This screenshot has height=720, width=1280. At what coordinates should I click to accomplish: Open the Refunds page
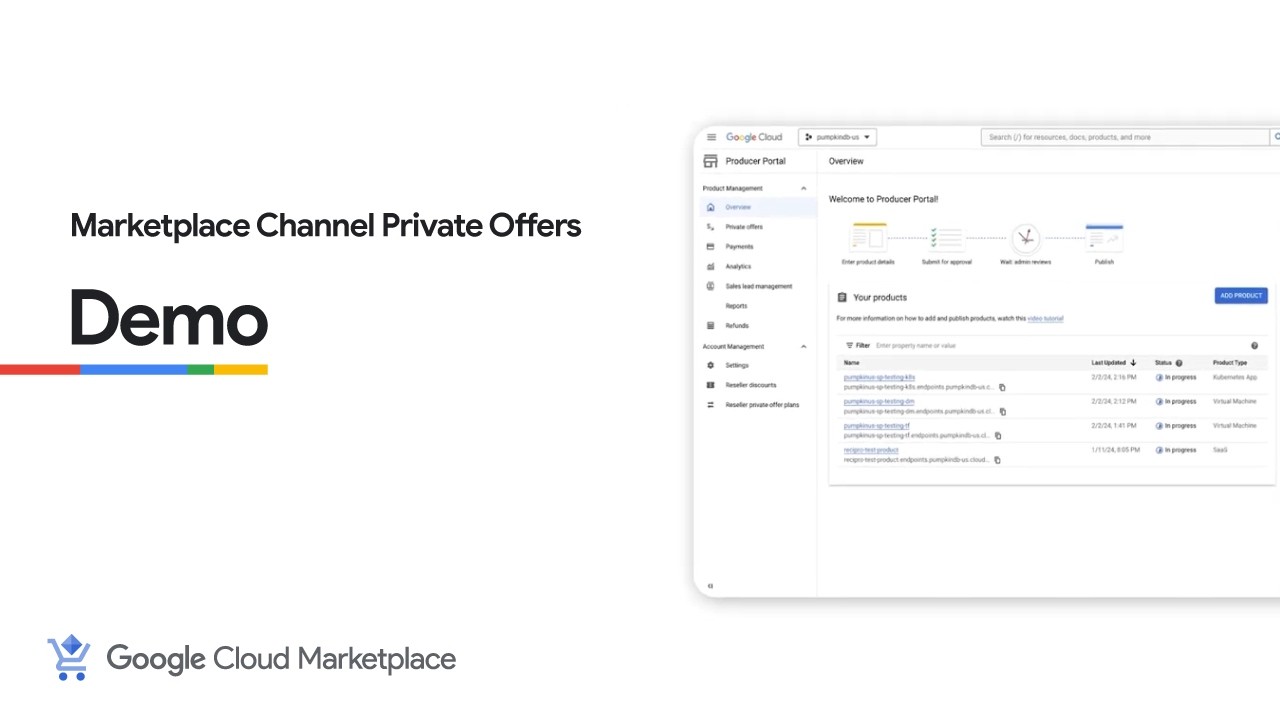[737, 326]
